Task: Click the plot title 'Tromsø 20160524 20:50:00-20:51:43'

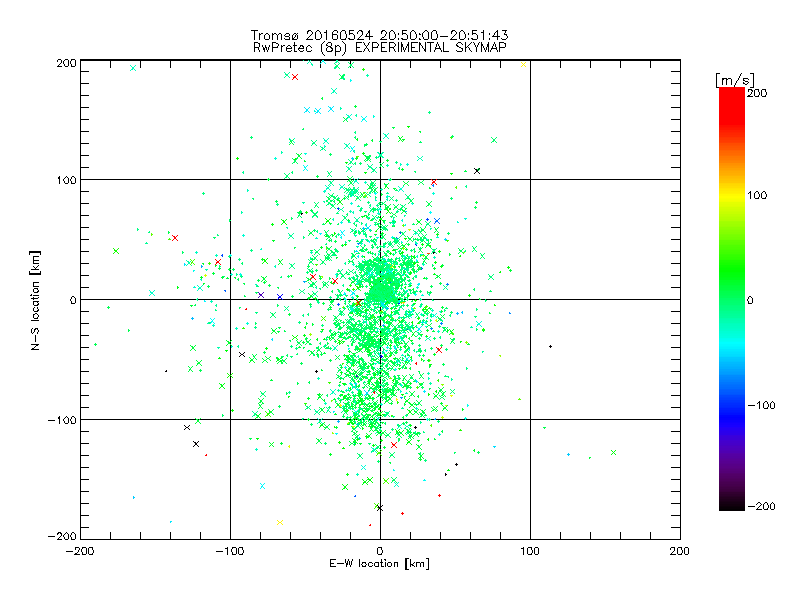Action: [x=380, y=35]
